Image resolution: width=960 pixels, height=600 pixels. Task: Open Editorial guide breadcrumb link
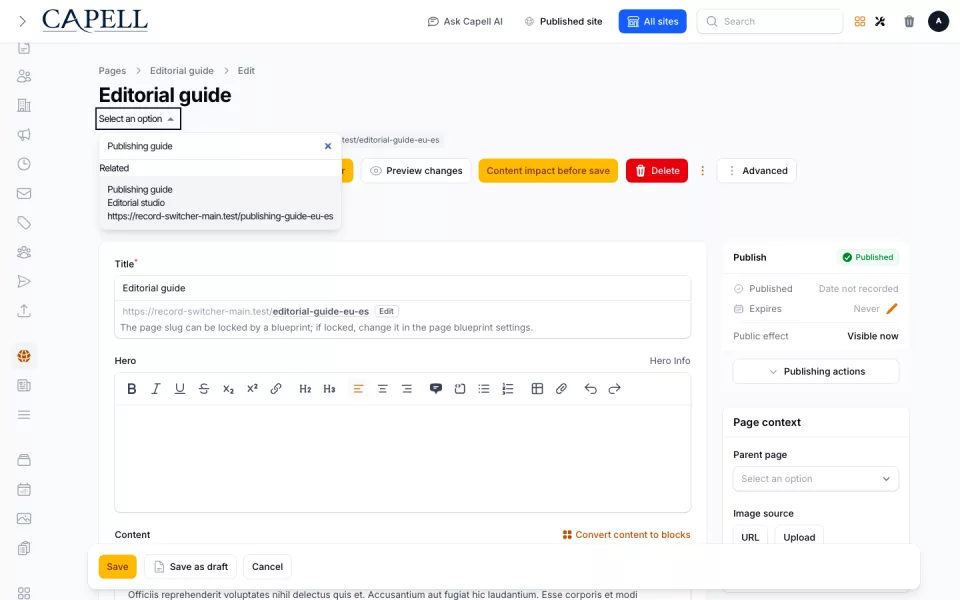(182, 70)
